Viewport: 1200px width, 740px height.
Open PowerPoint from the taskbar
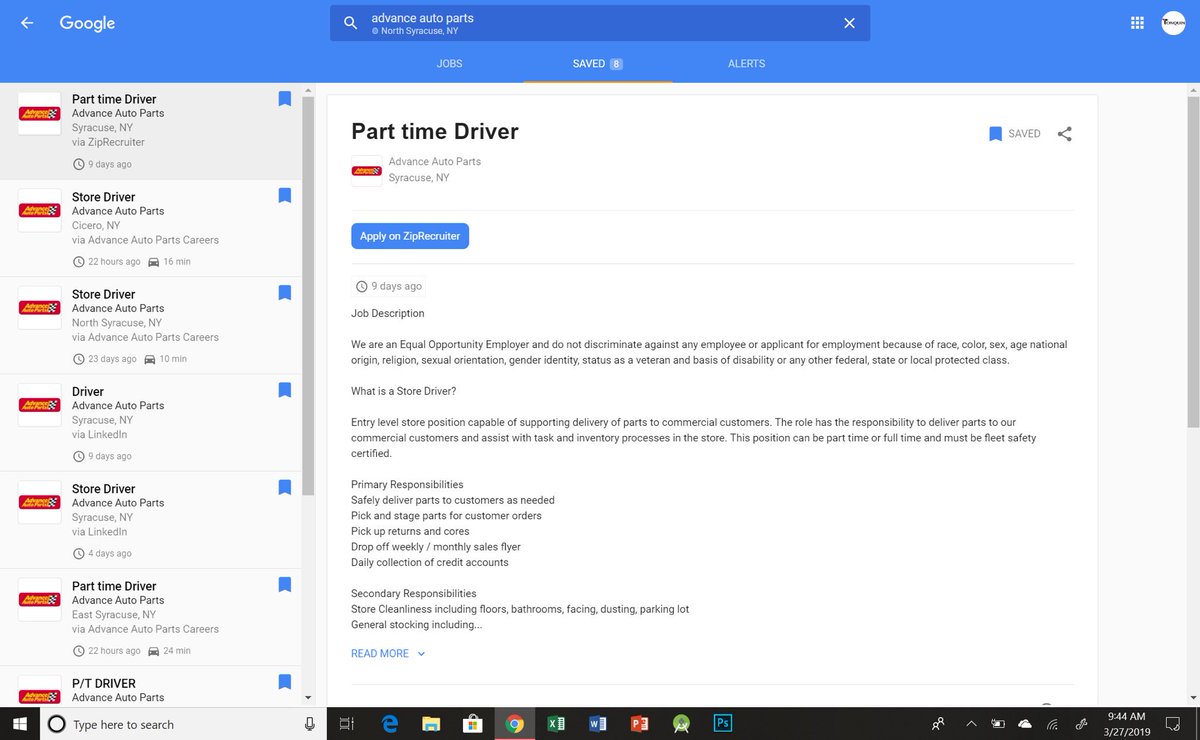click(640, 724)
